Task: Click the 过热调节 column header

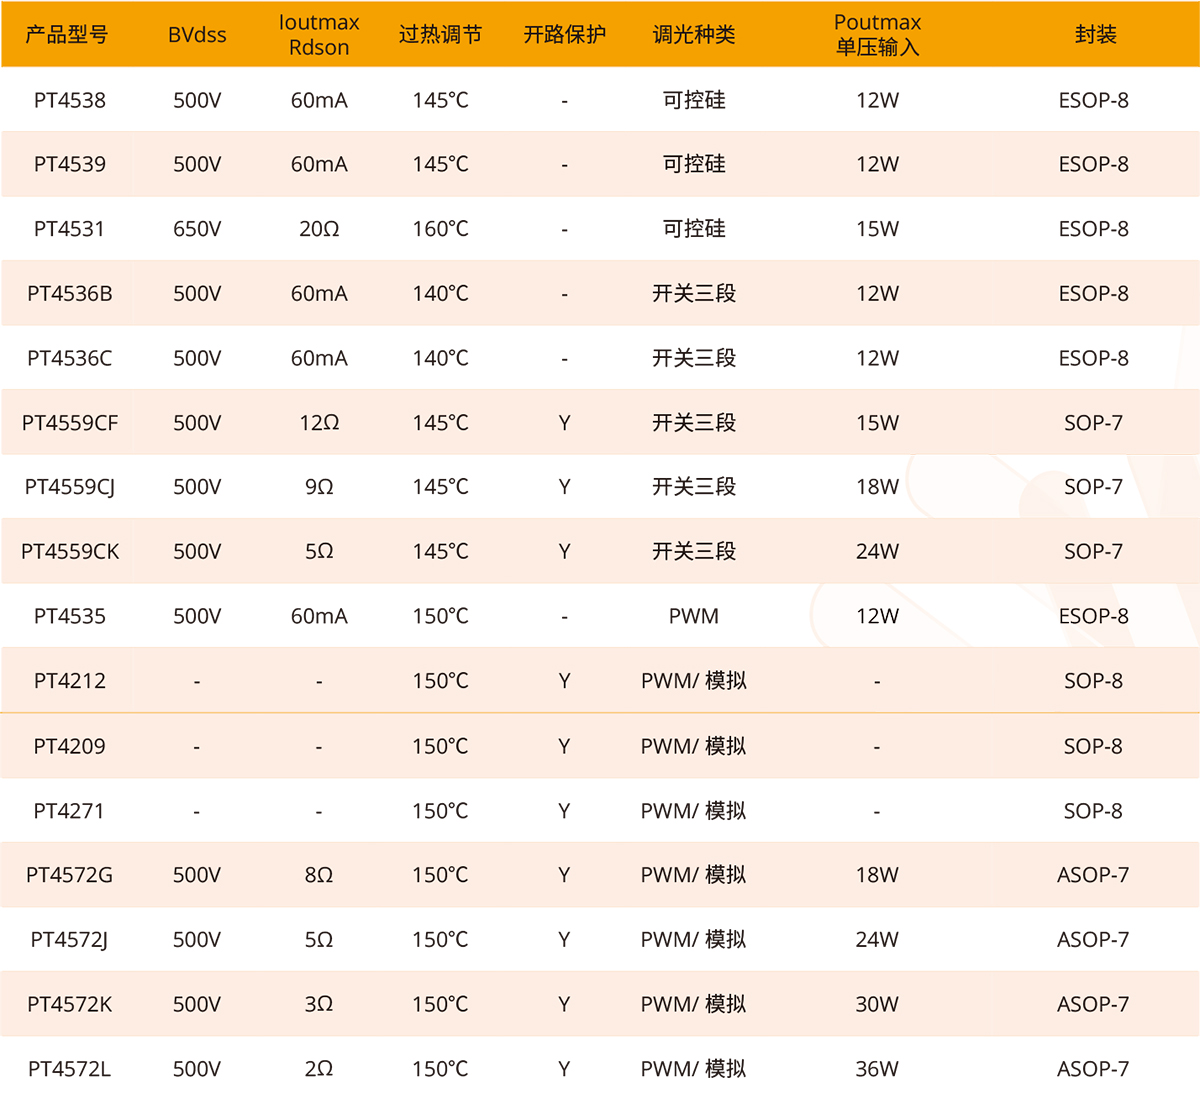Action: (x=440, y=35)
